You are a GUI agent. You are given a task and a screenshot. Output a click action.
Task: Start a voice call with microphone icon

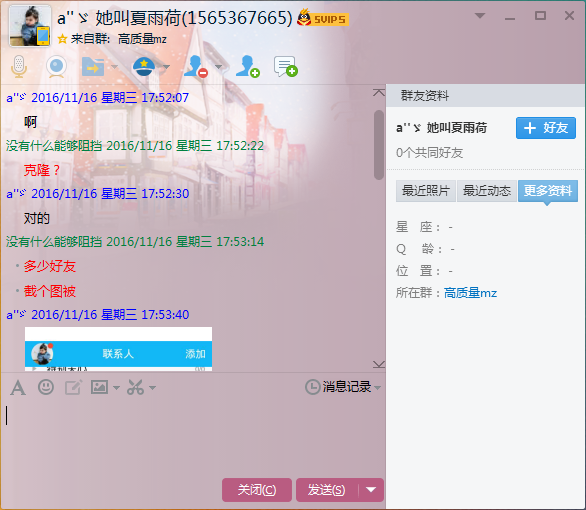click(19, 67)
